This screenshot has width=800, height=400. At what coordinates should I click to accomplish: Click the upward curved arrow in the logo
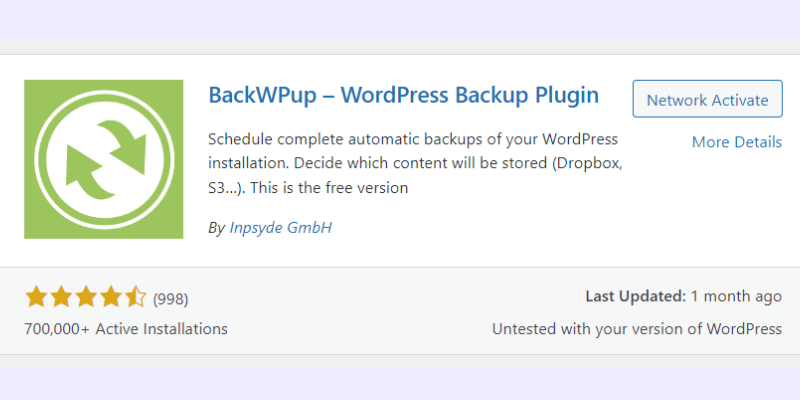[x=87, y=172]
